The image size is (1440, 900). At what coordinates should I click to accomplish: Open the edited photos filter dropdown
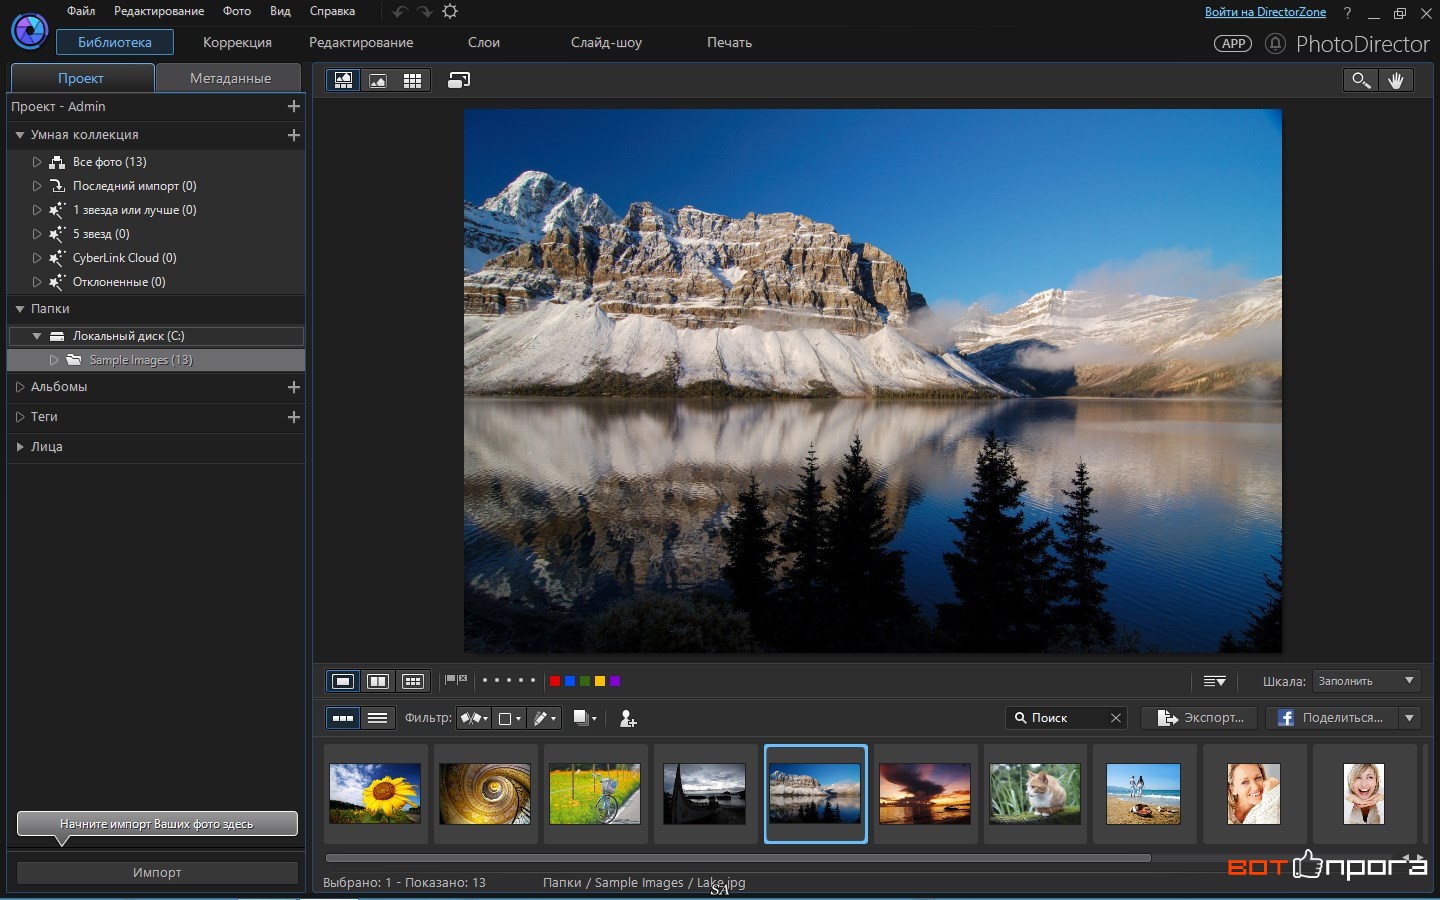[544, 718]
